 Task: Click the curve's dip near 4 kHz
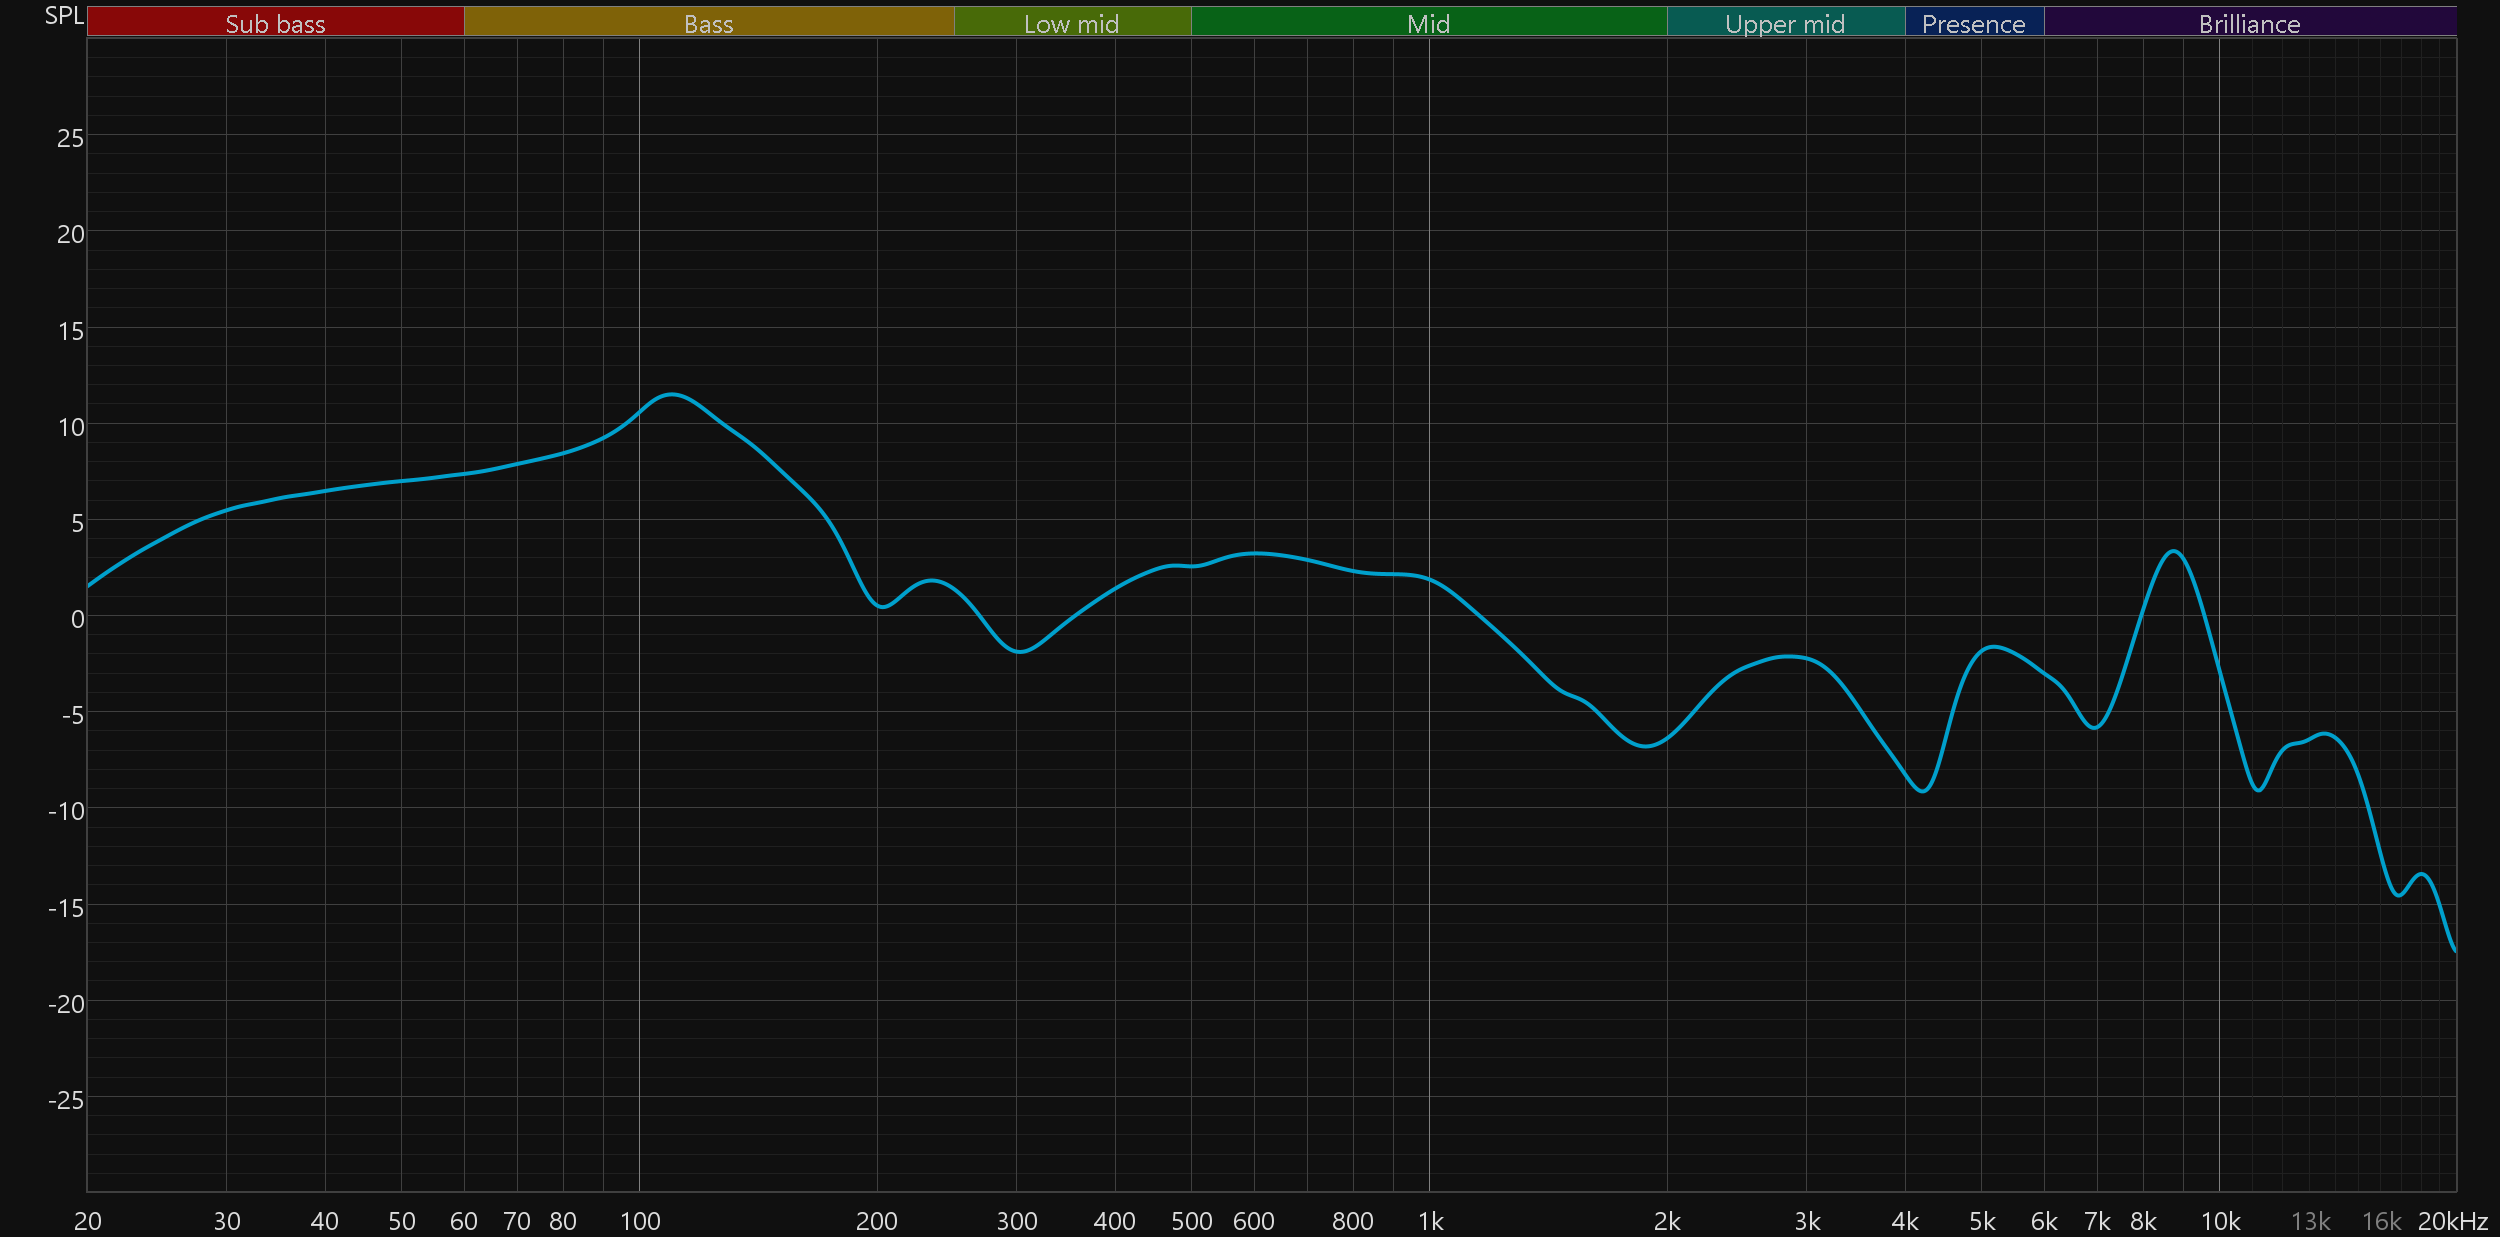point(1923,791)
